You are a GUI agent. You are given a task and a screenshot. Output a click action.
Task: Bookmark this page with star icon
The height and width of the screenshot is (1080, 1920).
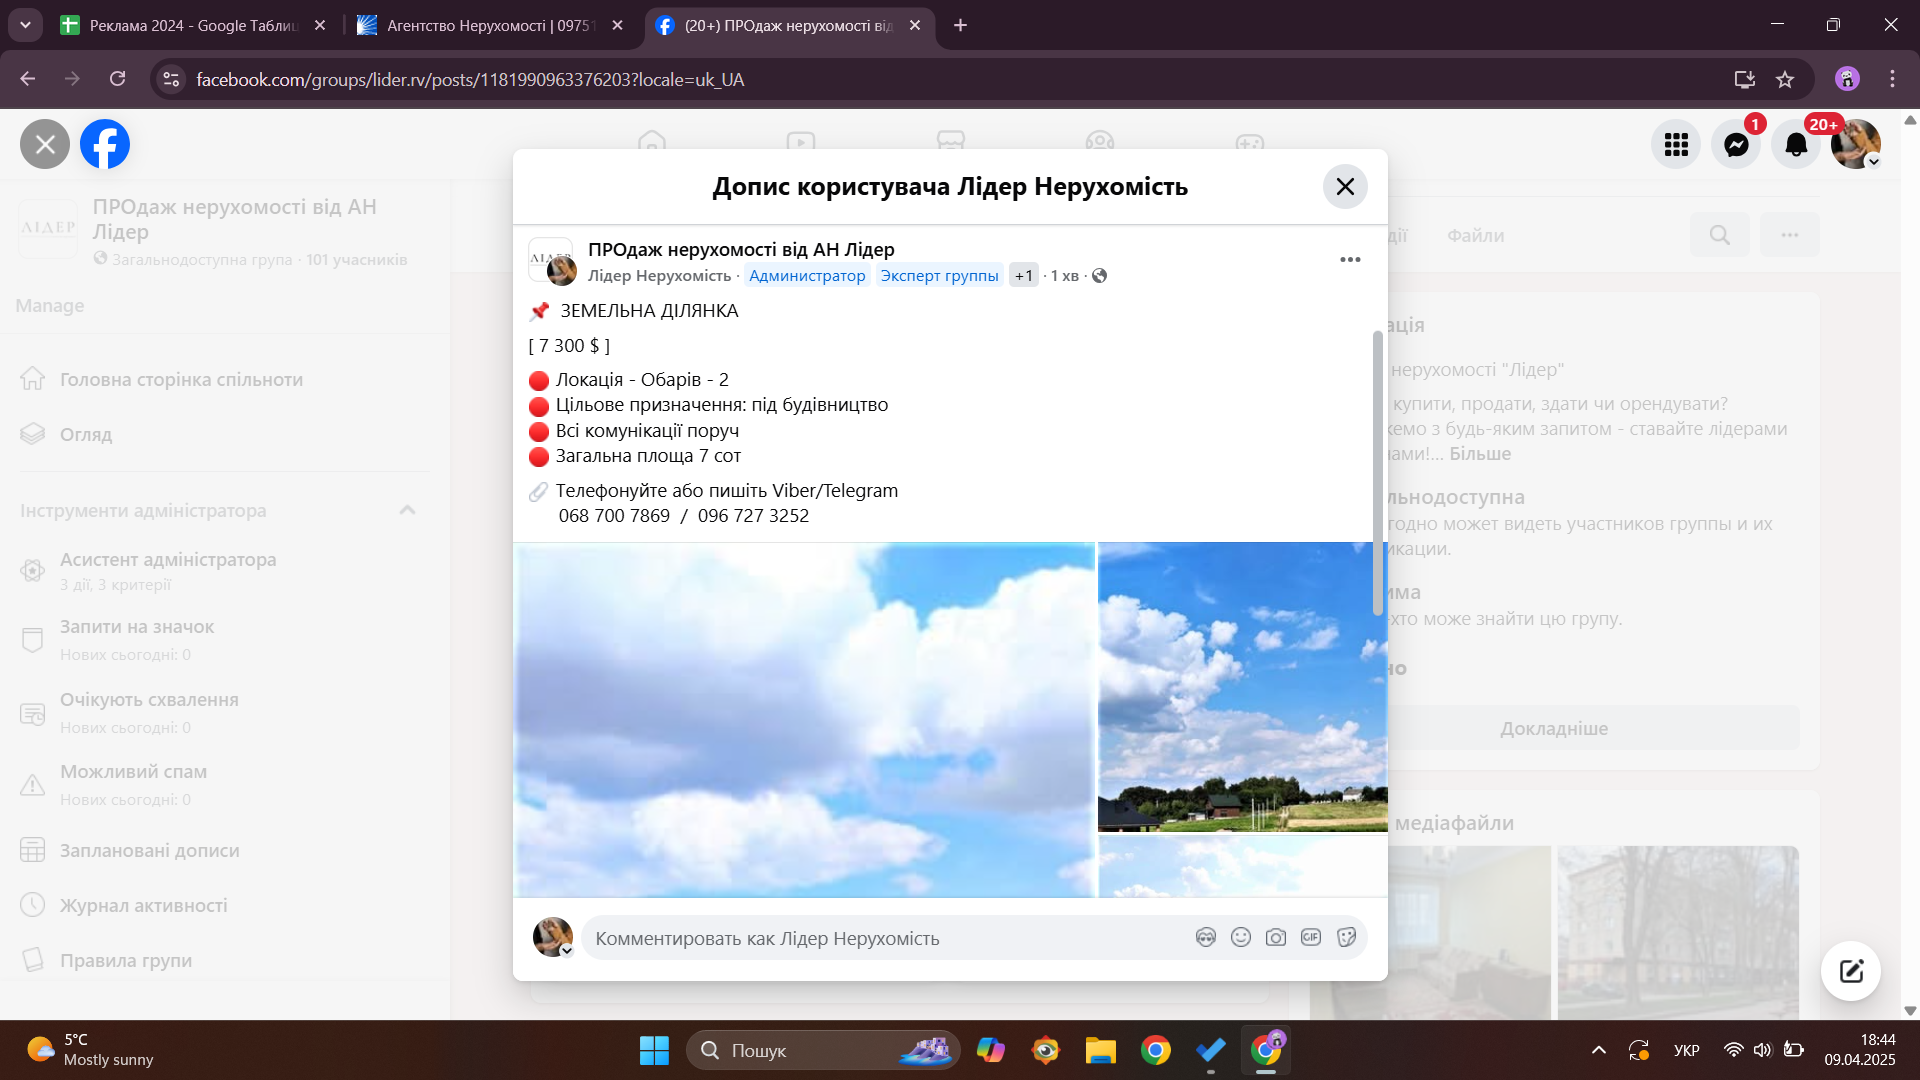point(1785,79)
